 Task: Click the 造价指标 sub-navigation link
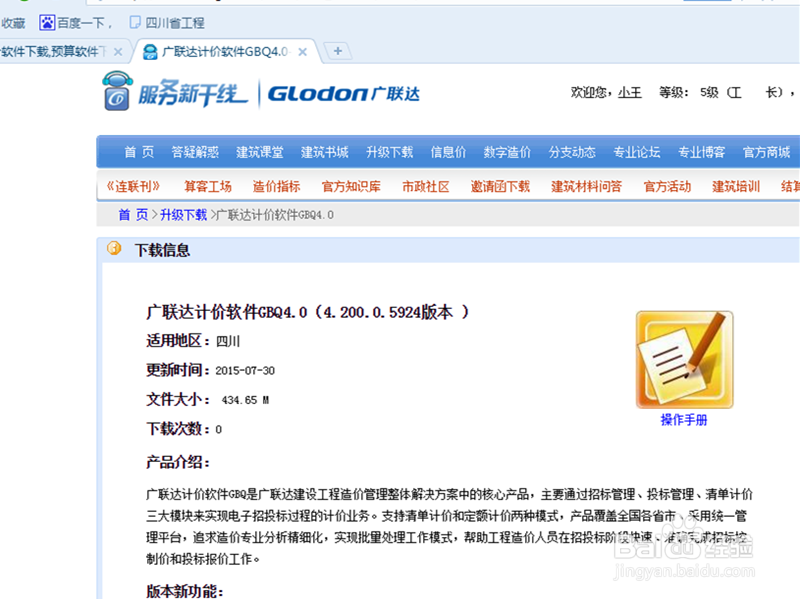point(277,186)
